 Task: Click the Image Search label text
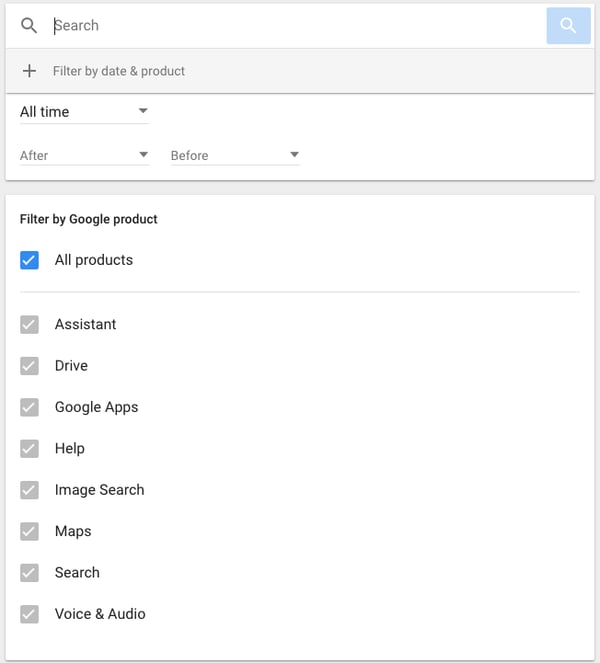click(99, 490)
